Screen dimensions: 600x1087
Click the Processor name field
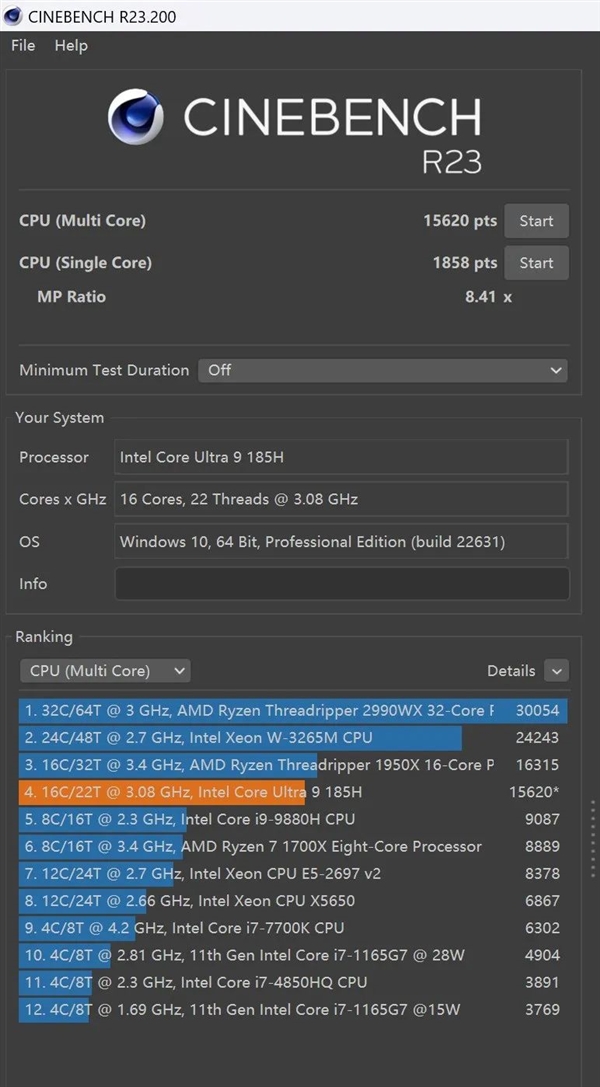[342, 457]
